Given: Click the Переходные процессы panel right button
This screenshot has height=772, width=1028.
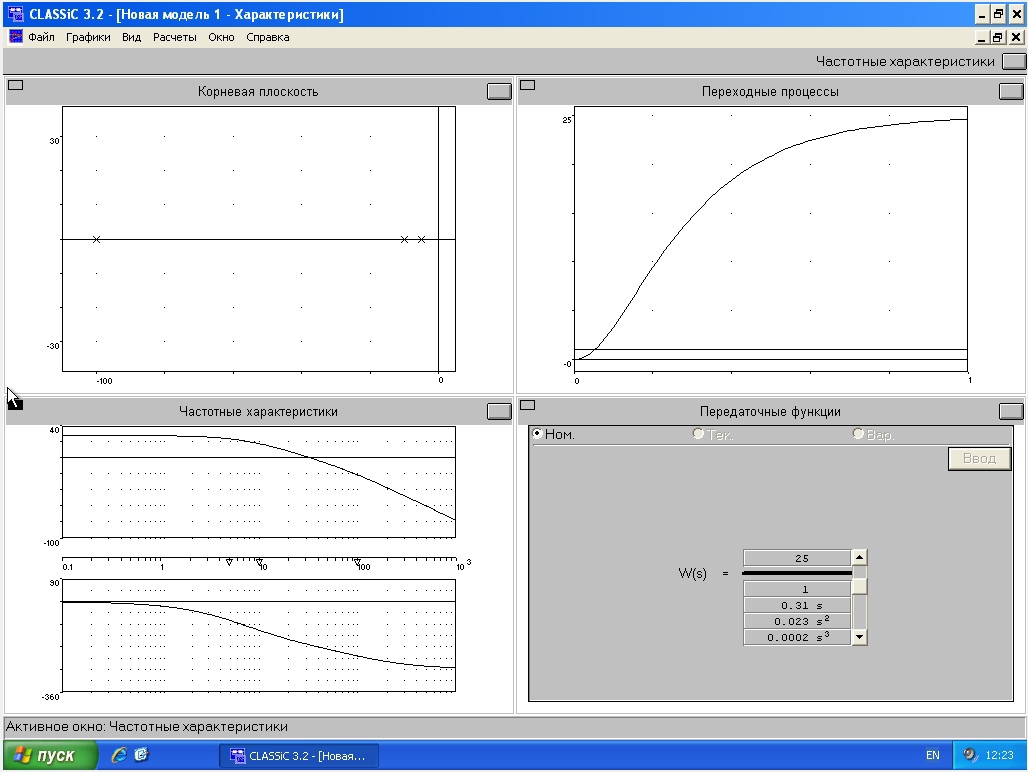Looking at the screenshot, I should pyautogui.click(x=1011, y=92).
